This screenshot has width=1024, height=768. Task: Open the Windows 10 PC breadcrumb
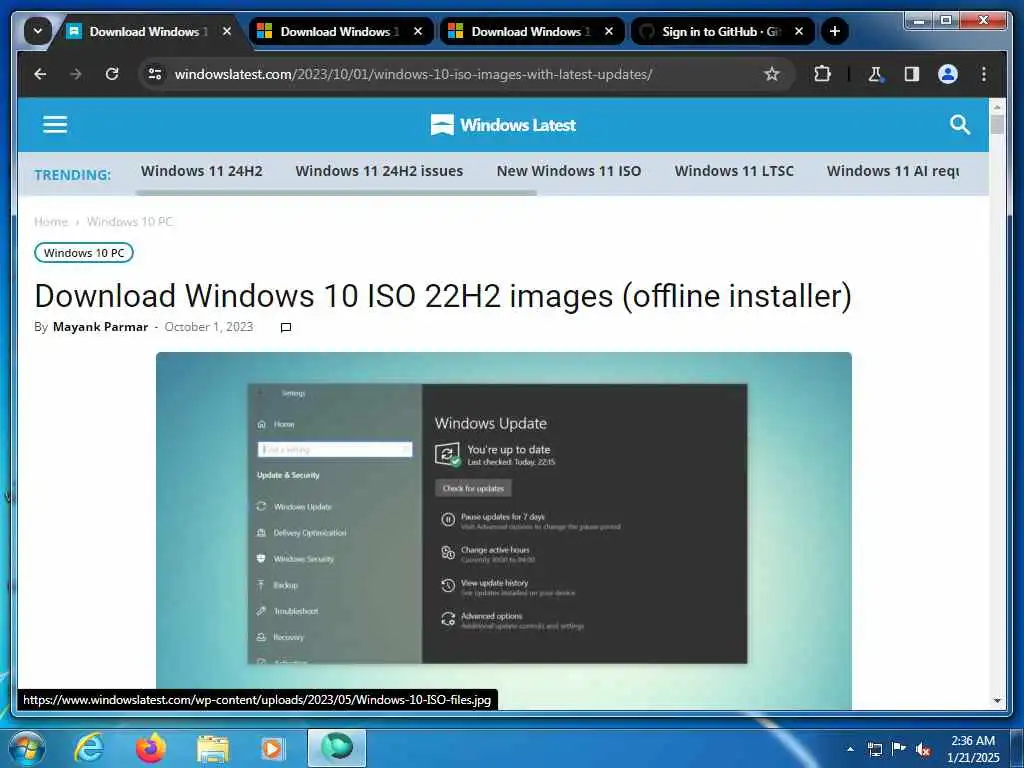point(129,221)
